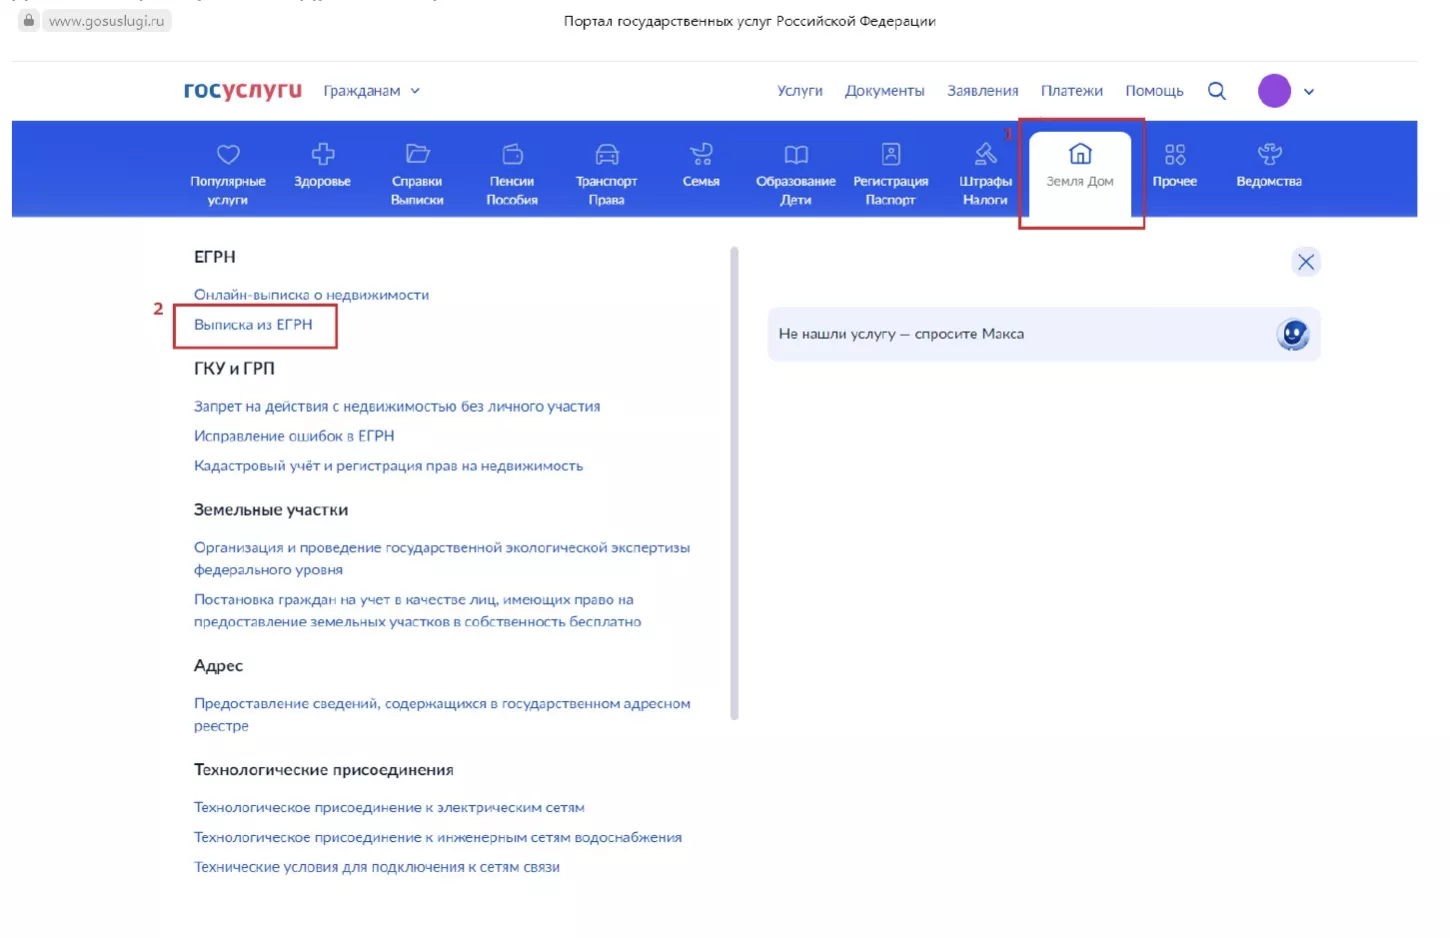Select the Штрафы Налоги gavel icon
The image size is (1450, 938).
coord(985,154)
